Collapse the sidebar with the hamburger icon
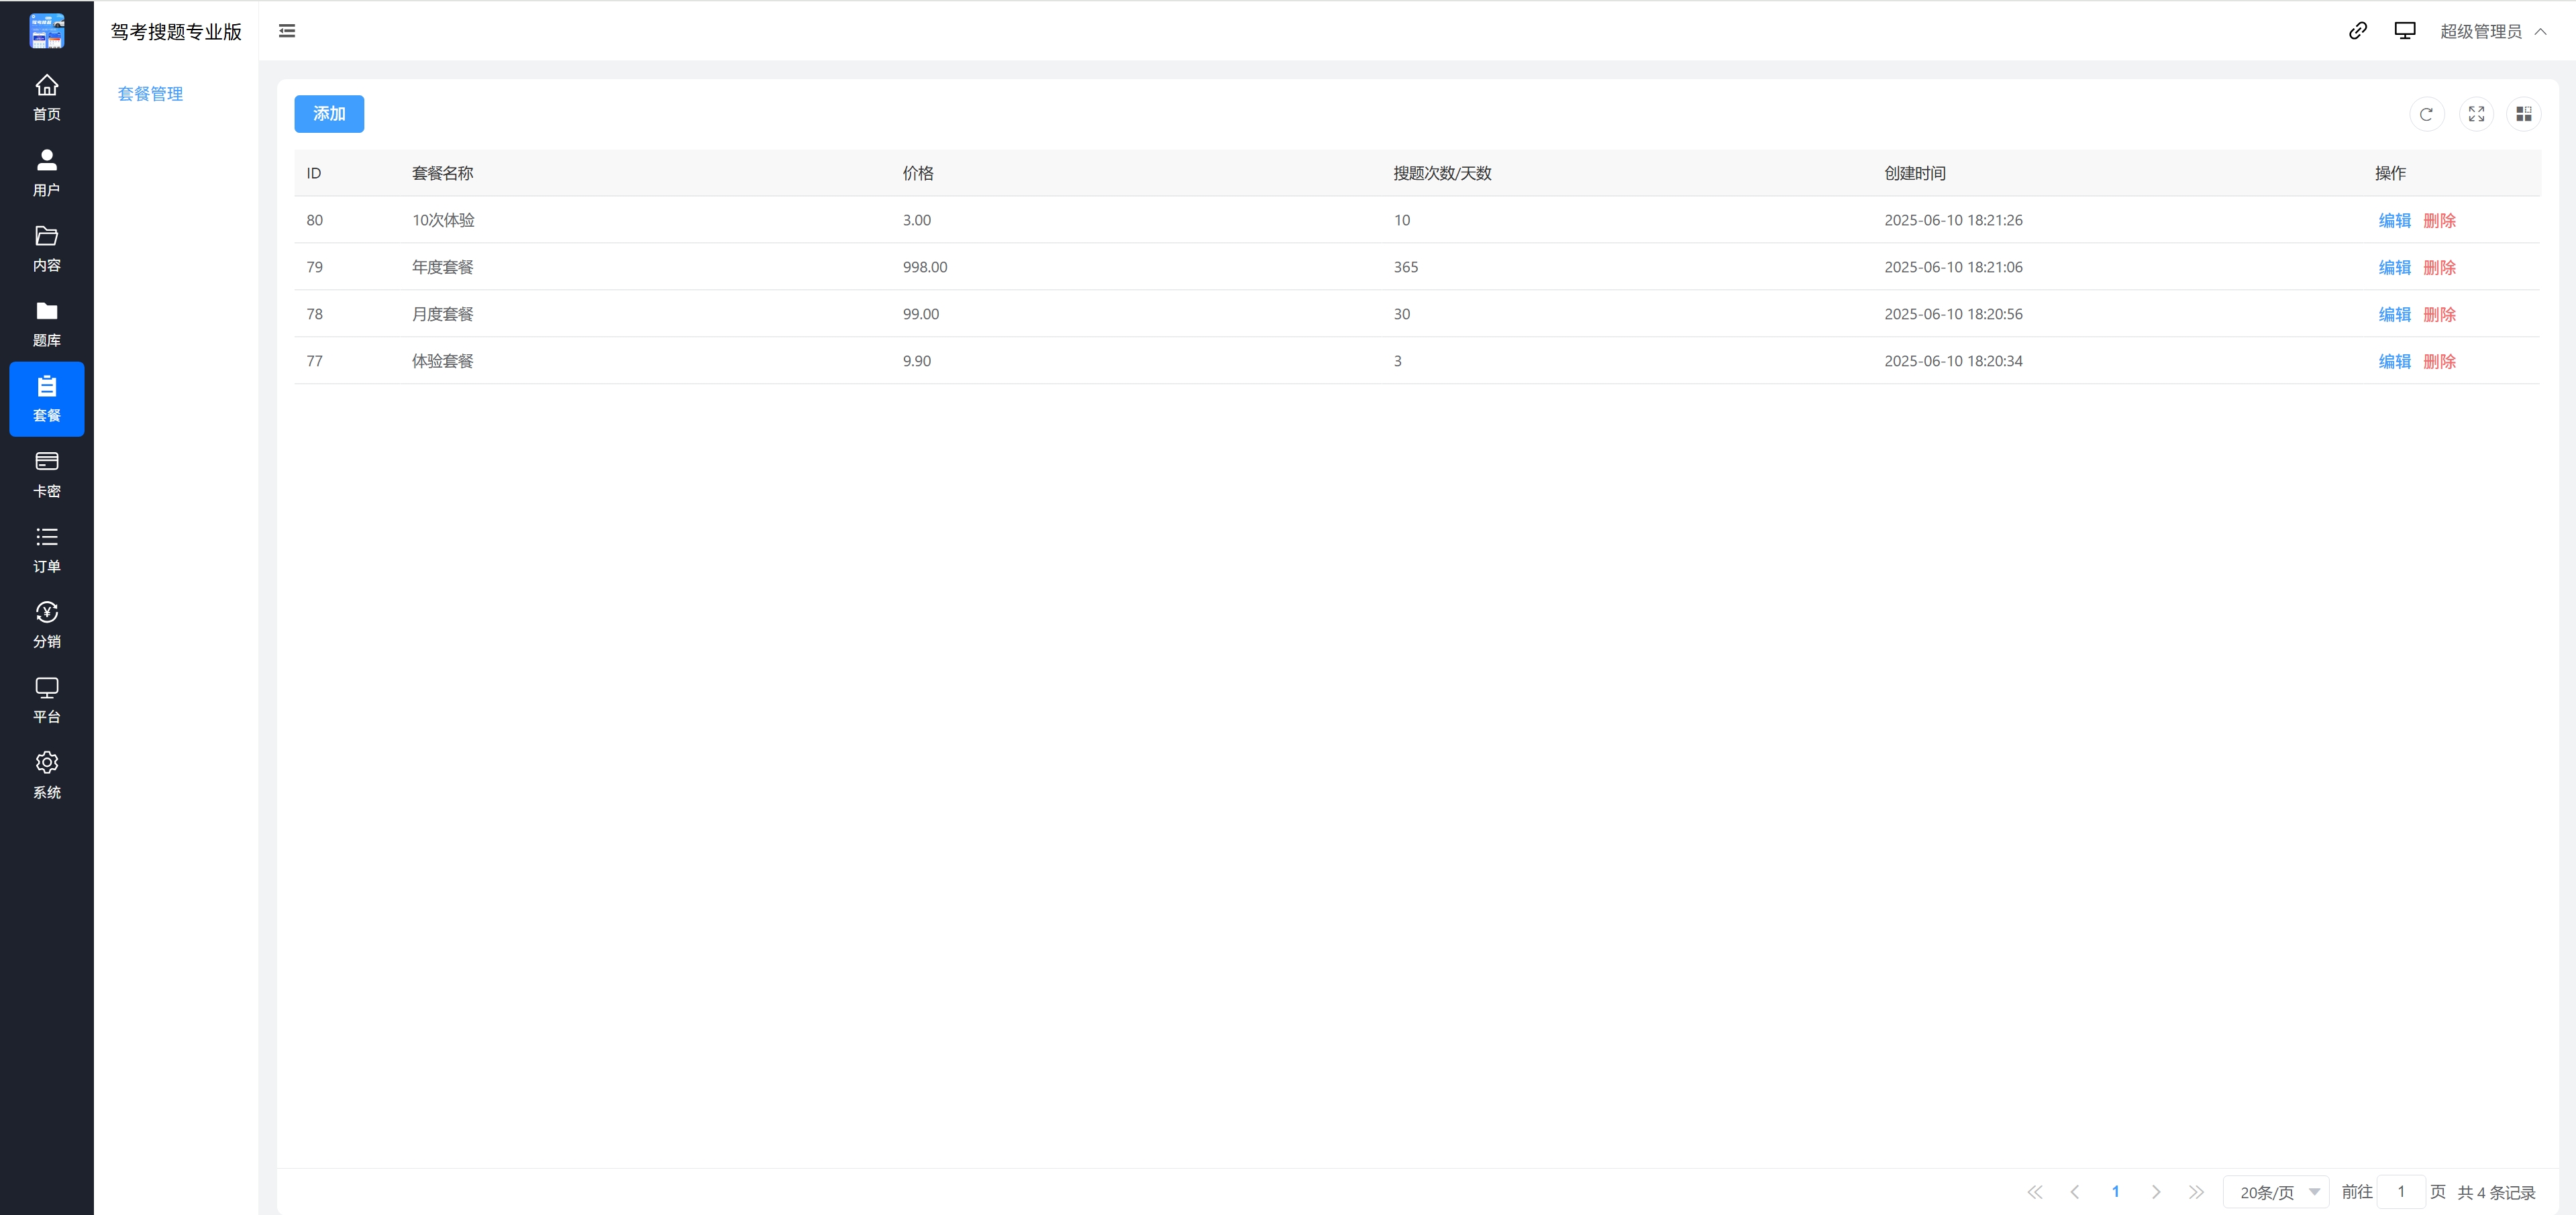The image size is (2576, 1215). click(x=287, y=31)
